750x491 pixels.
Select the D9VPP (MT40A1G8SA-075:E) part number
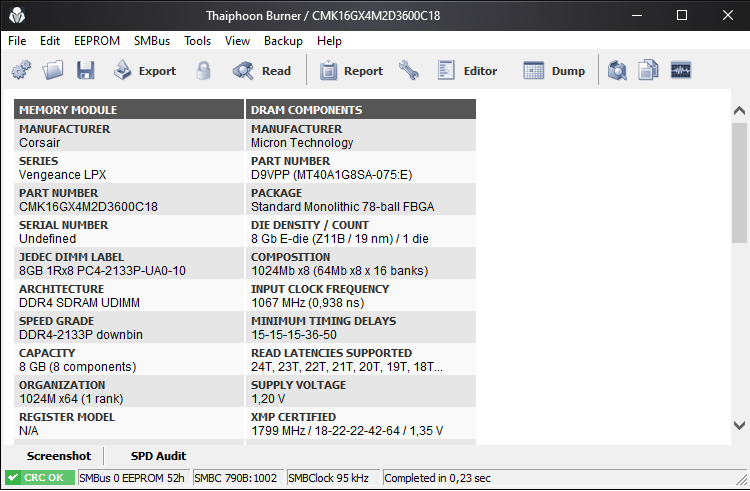point(331,175)
